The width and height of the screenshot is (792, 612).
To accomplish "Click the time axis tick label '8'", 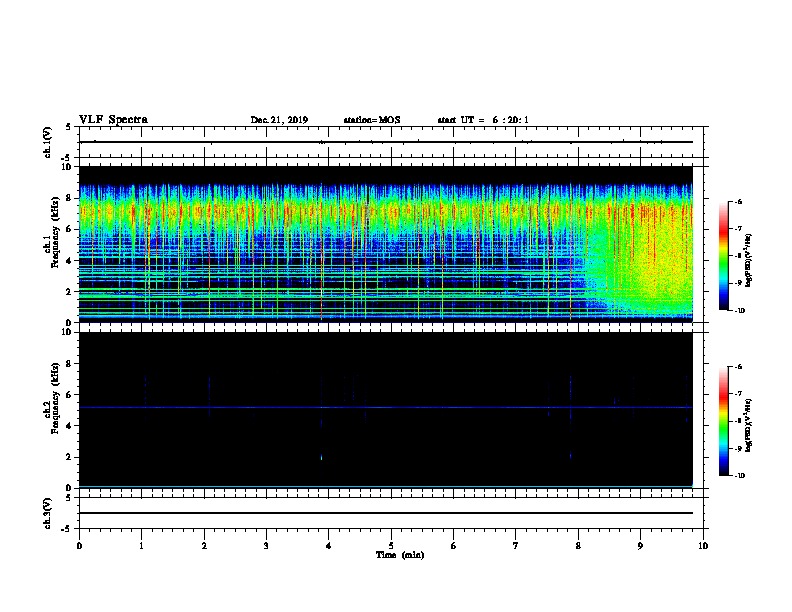I will (578, 546).
